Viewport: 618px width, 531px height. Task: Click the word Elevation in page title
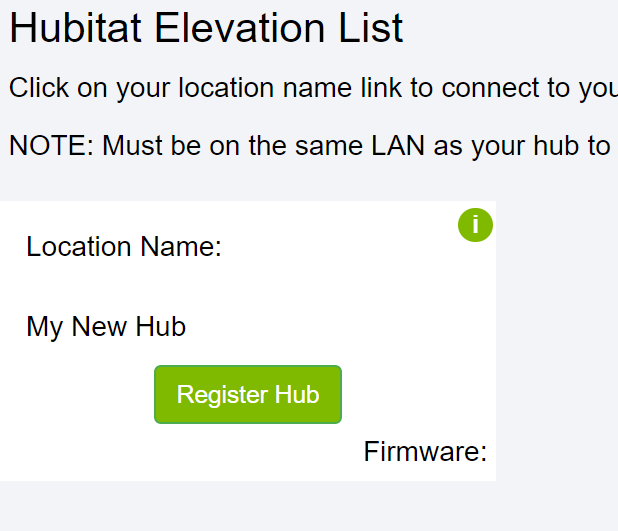pyautogui.click(x=240, y=28)
